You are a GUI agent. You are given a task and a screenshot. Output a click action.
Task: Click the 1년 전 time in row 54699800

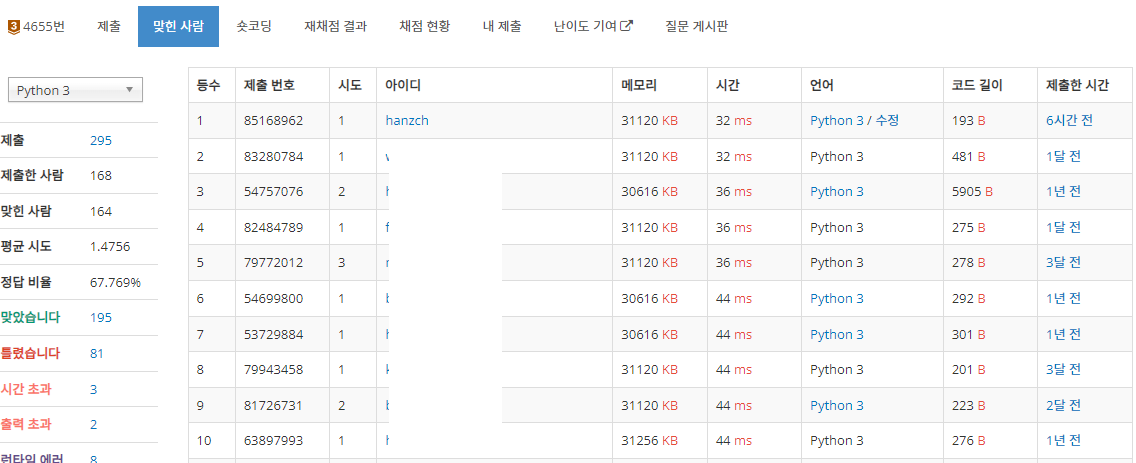click(x=1064, y=299)
